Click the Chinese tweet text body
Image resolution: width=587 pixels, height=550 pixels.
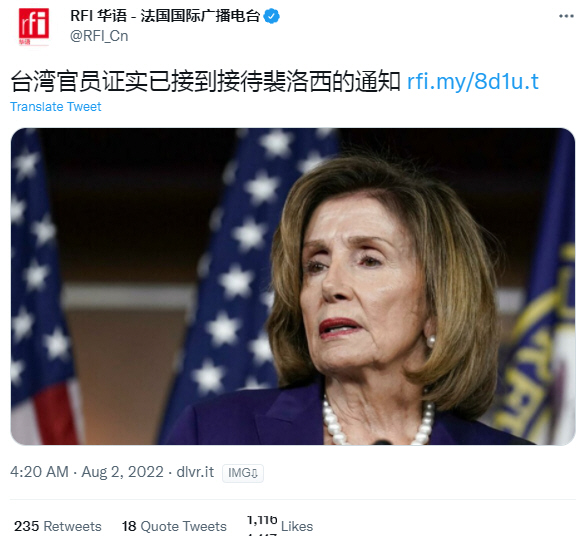pos(205,82)
